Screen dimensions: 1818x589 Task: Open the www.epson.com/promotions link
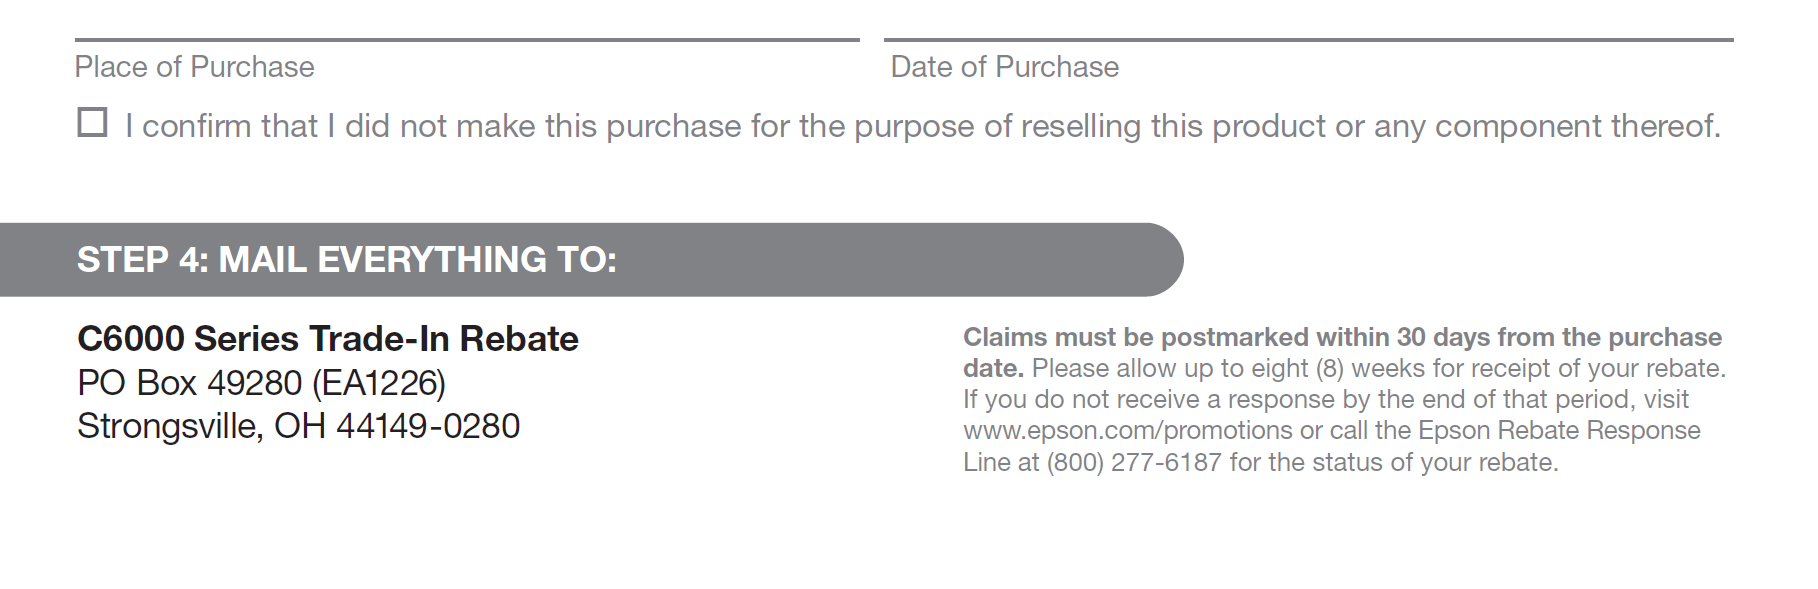(1128, 431)
